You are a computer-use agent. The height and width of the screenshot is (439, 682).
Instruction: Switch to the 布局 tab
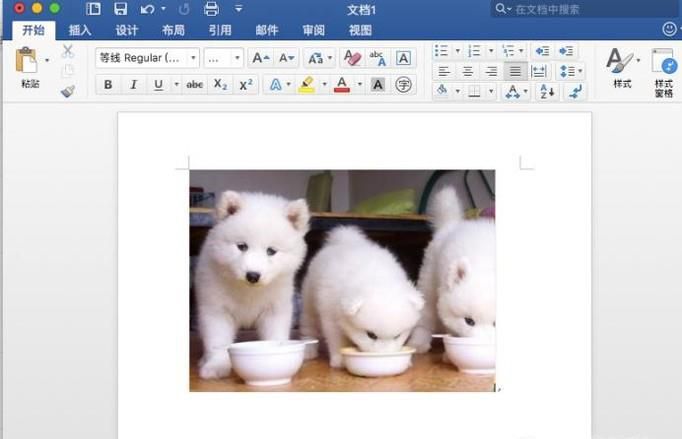tap(173, 30)
